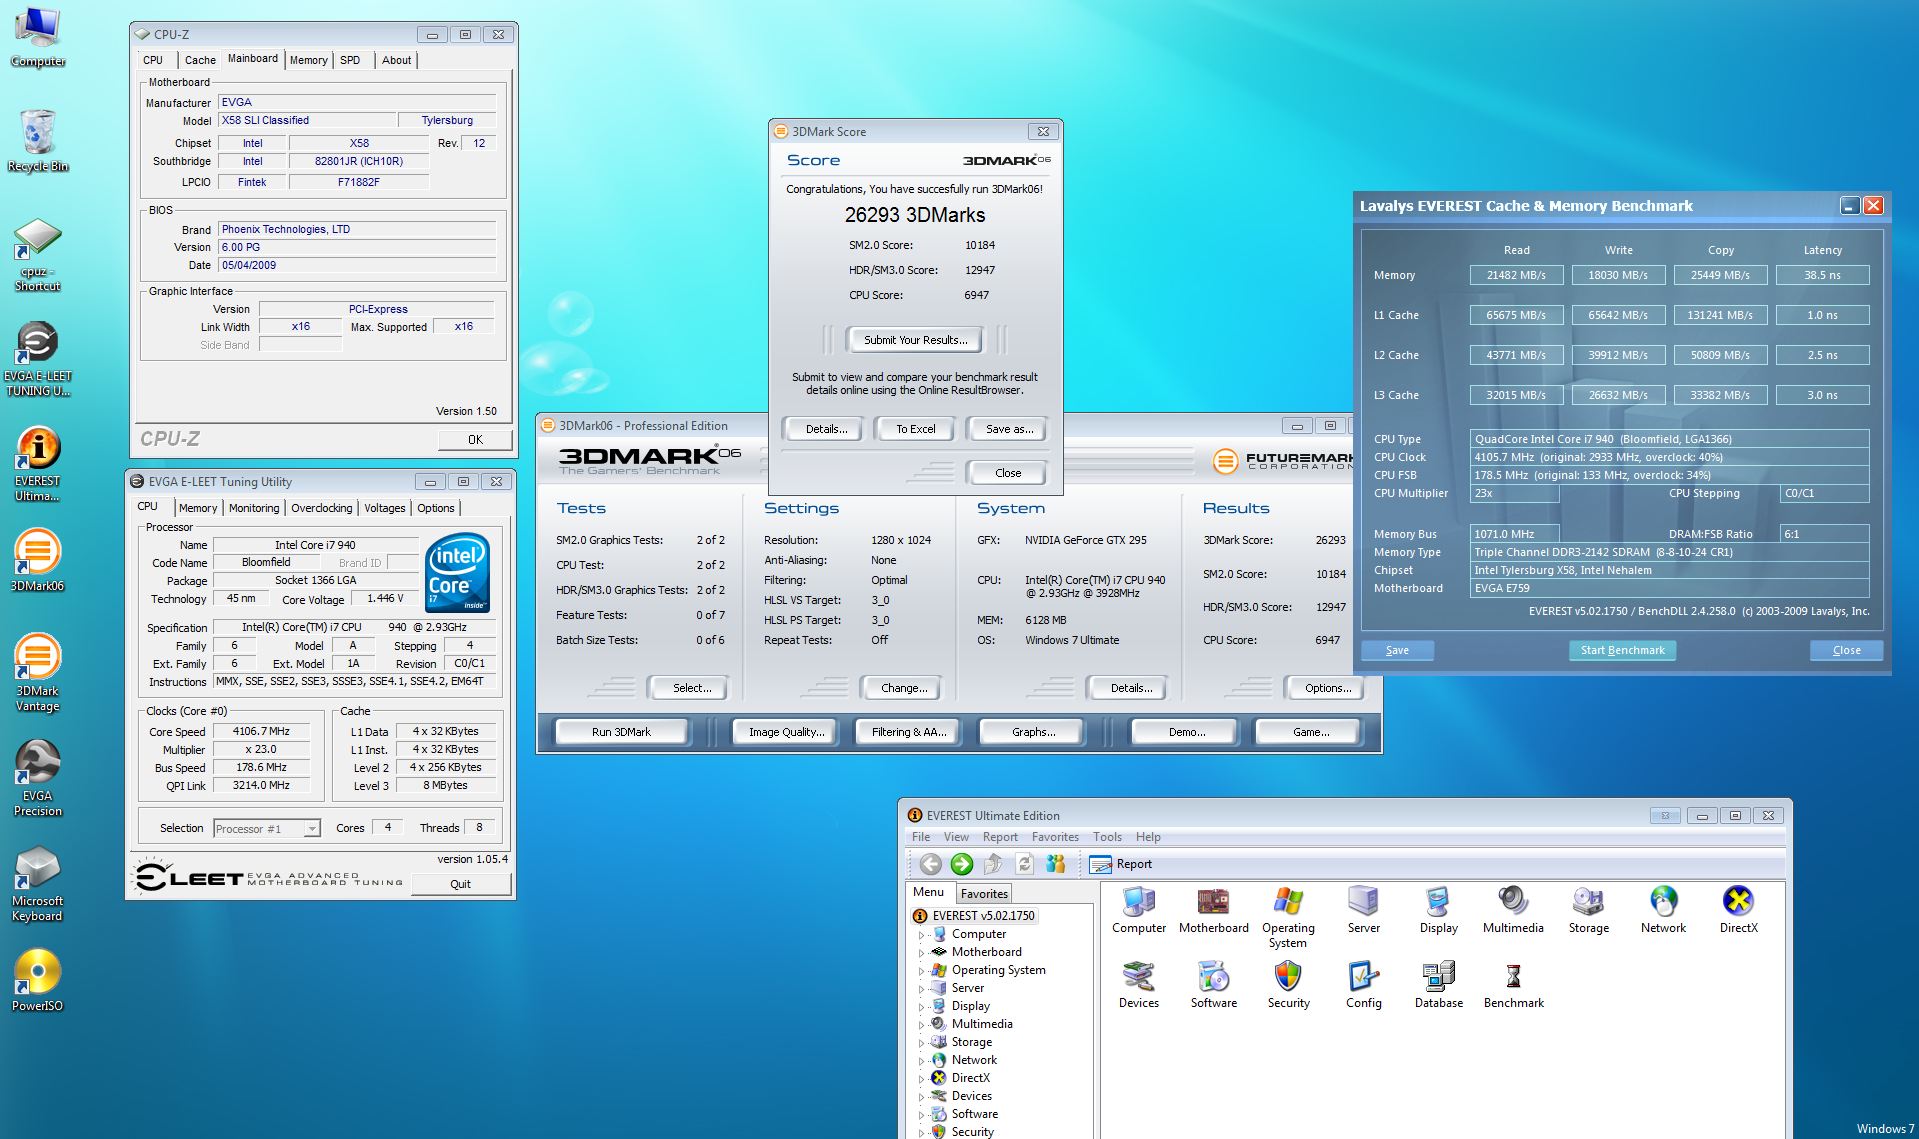Open the Database category icon in EVEREST panel
This screenshot has width=1919, height=1139.
pyautogui.click(x=1438, y=986)
